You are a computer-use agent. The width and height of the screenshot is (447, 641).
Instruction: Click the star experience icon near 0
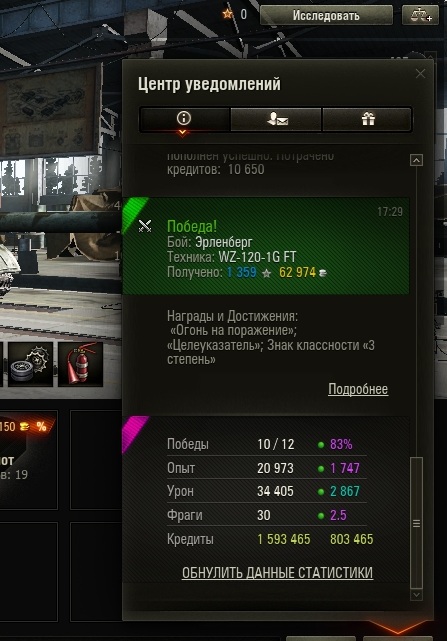pos(227,14)
